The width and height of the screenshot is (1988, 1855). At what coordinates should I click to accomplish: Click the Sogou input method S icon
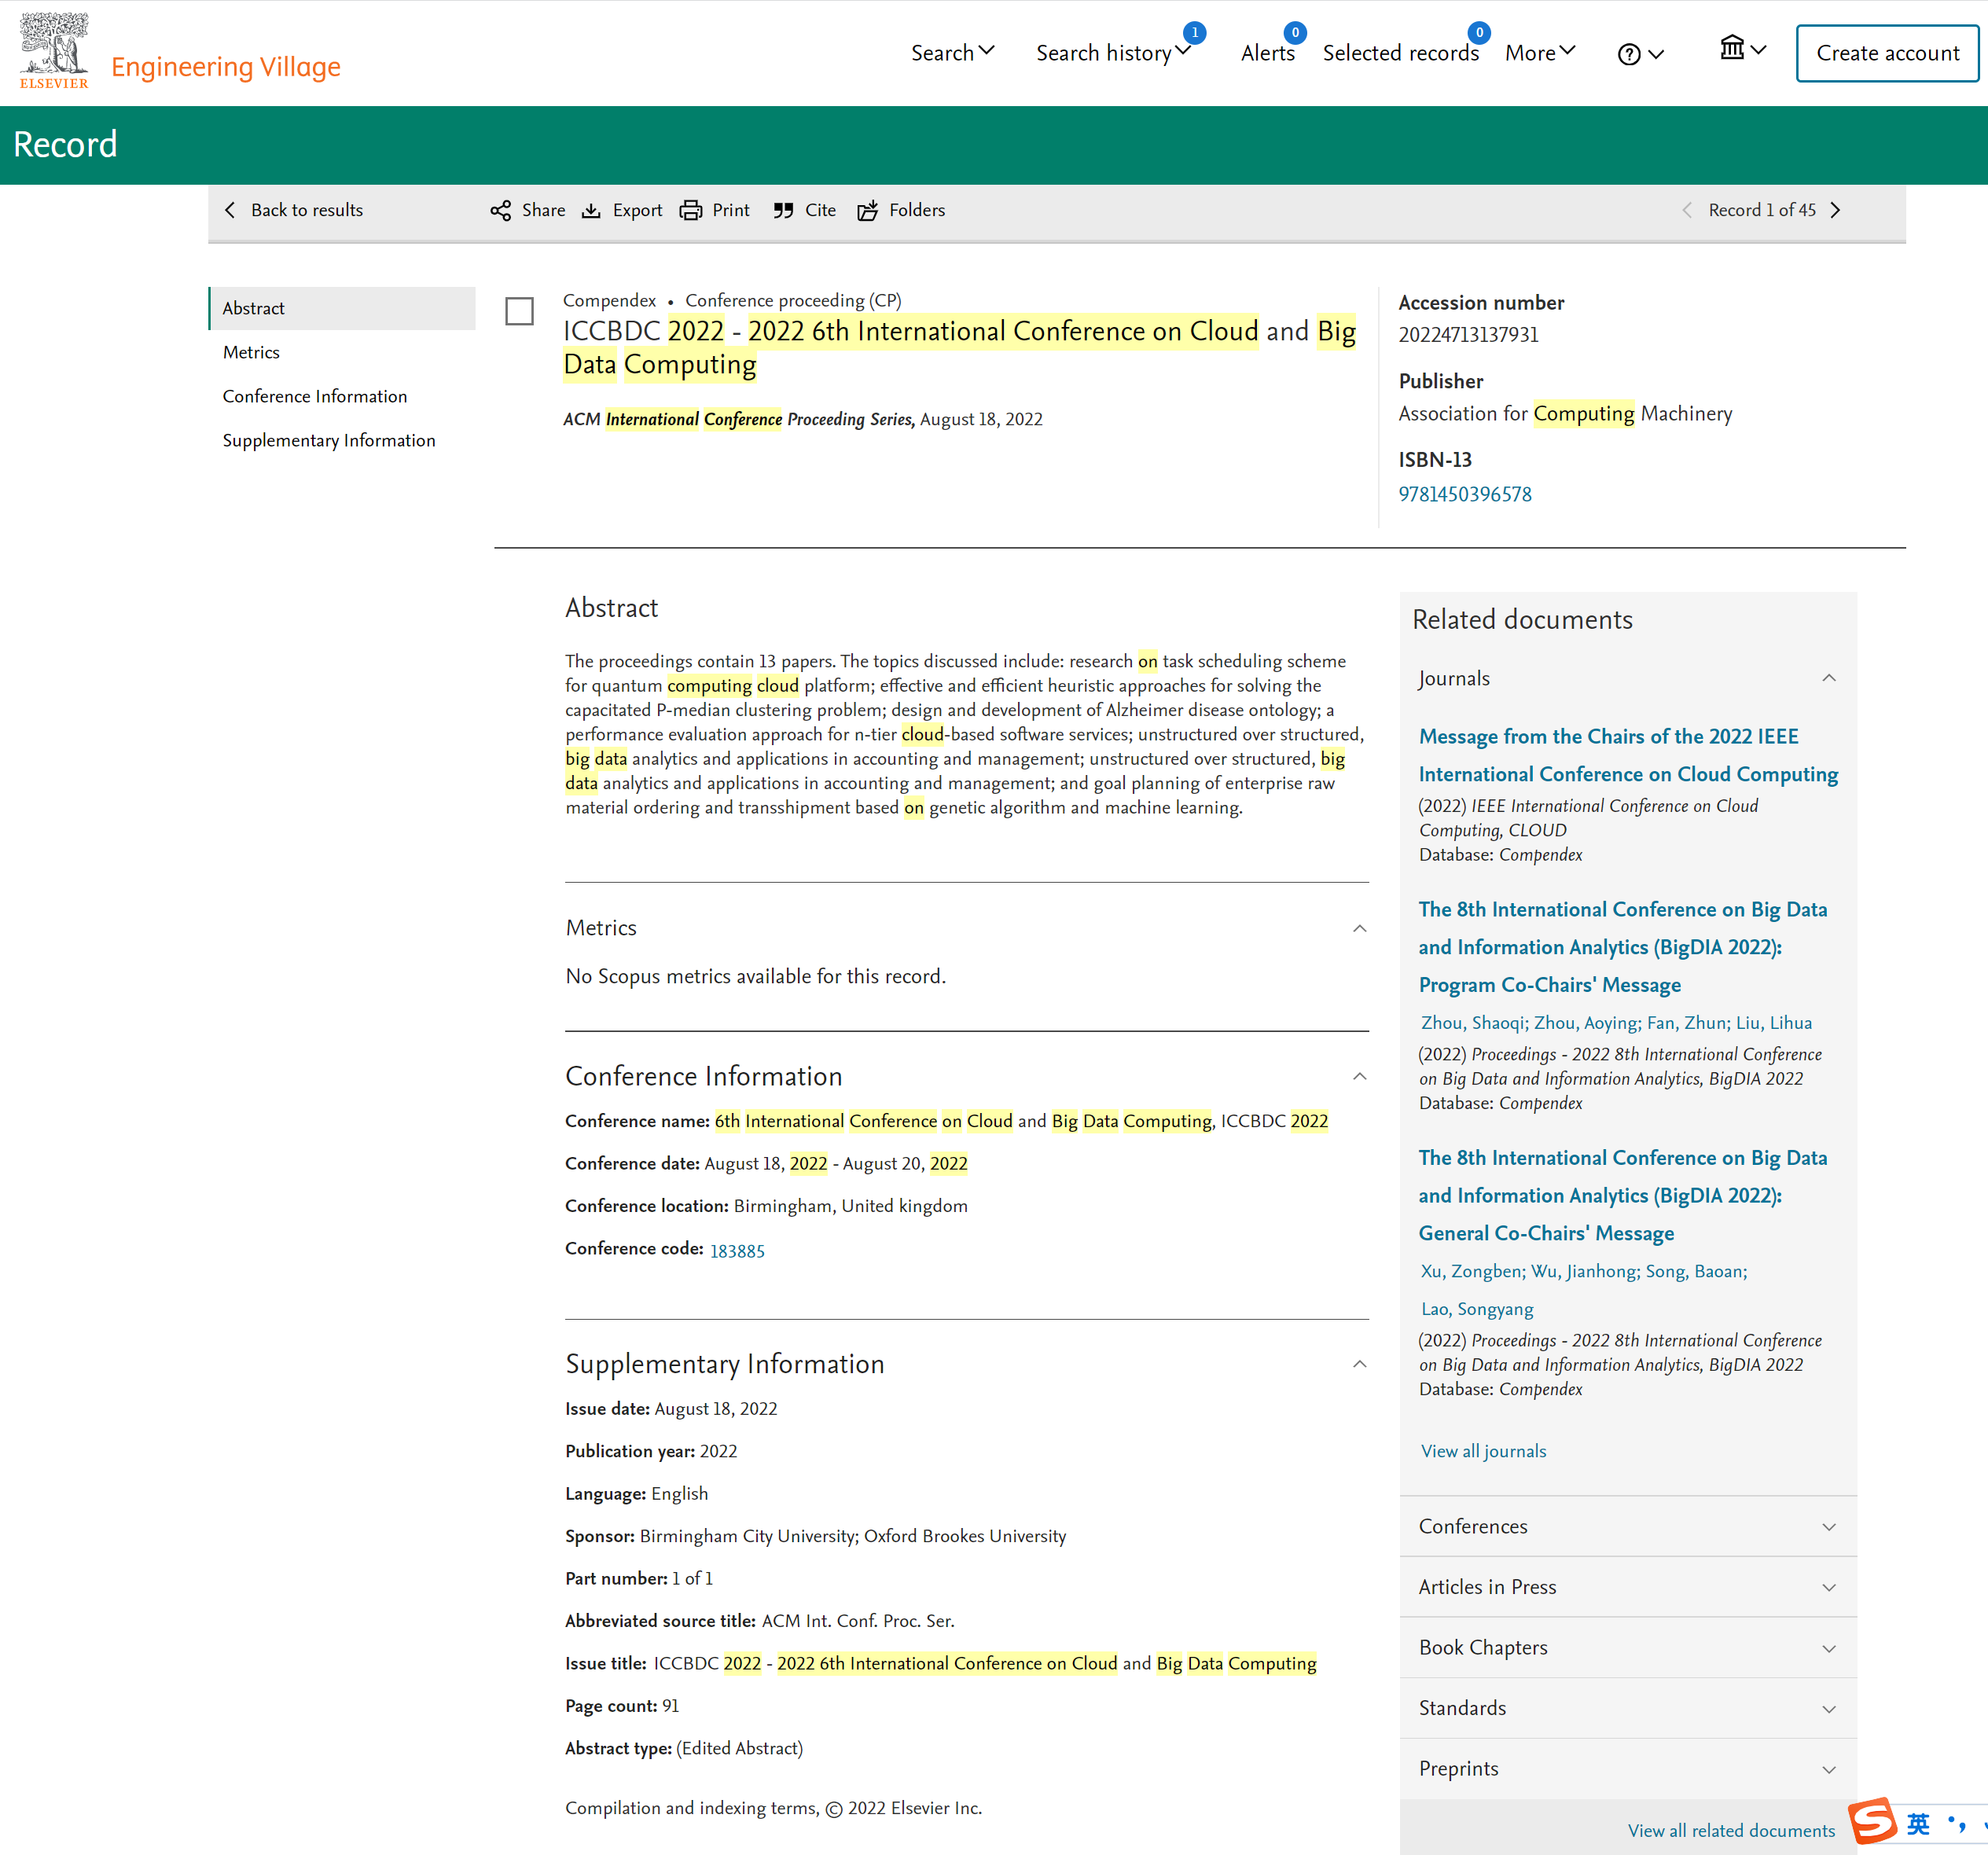click(x=1872, y=1822)
